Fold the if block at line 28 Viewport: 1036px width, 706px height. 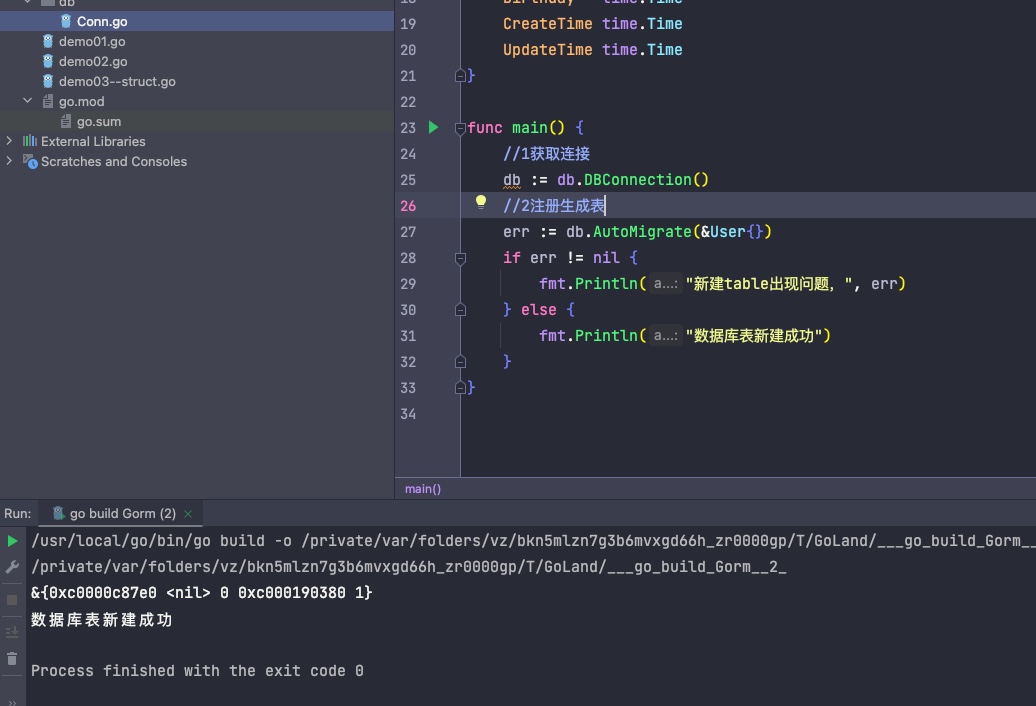(x=461, y=258)
